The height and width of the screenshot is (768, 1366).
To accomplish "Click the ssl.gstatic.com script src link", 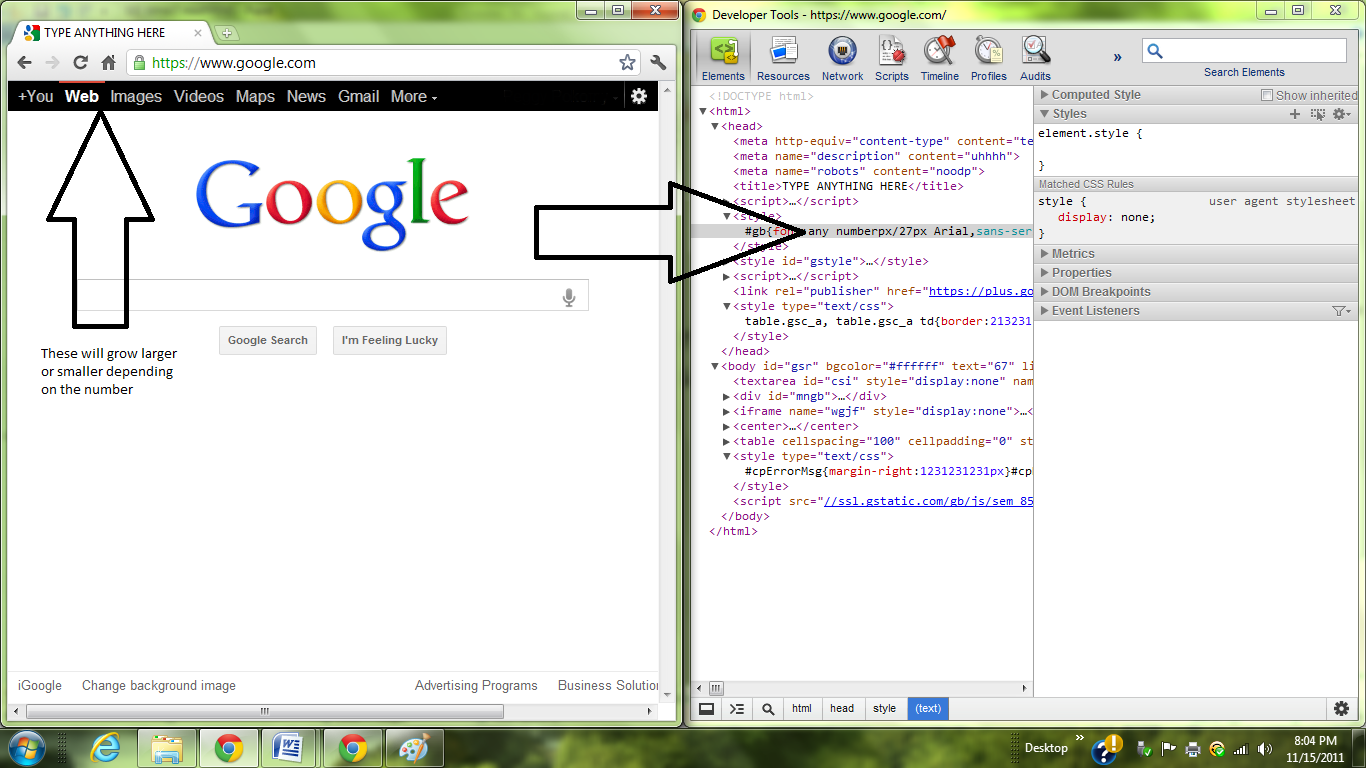I will (x=927, y=502).
